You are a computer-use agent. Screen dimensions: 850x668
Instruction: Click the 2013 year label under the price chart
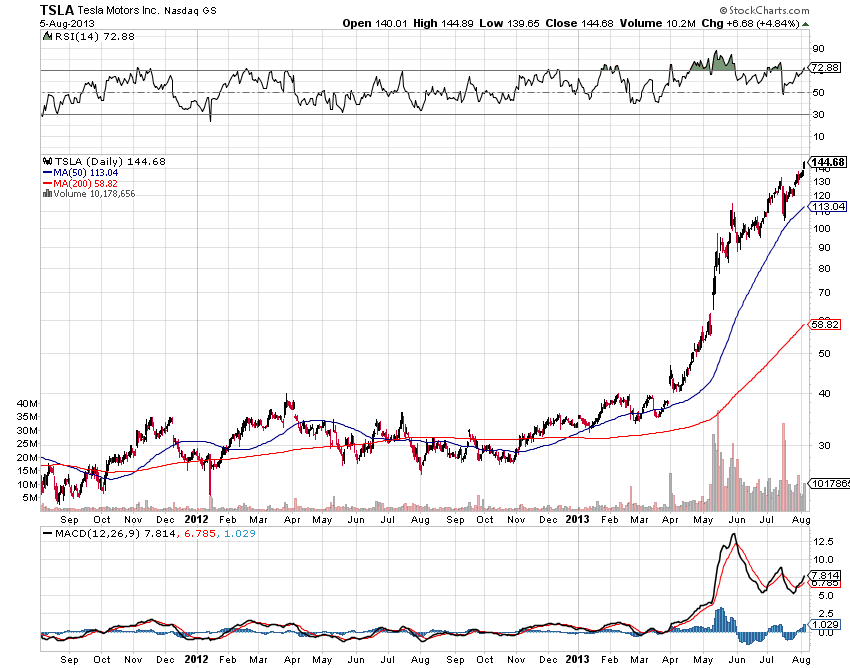click(x=577, y=519)
